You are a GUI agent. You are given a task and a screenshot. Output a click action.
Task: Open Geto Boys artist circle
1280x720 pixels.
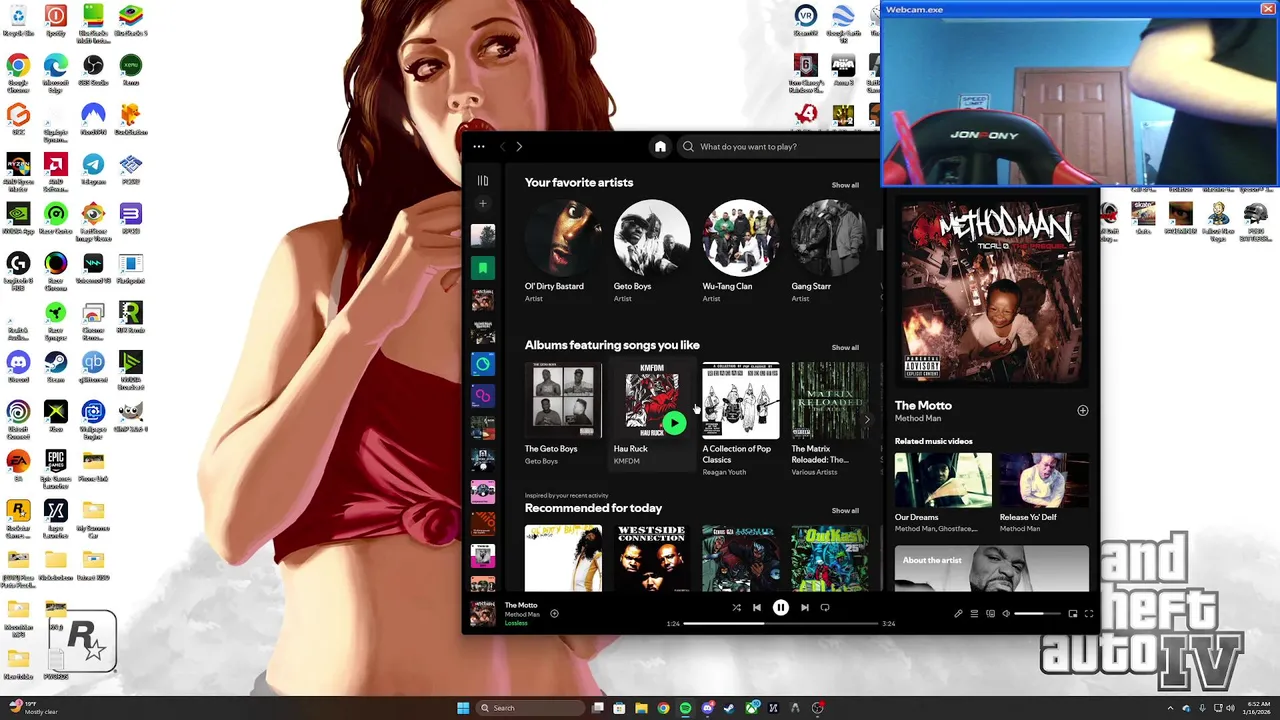[652, 238]
